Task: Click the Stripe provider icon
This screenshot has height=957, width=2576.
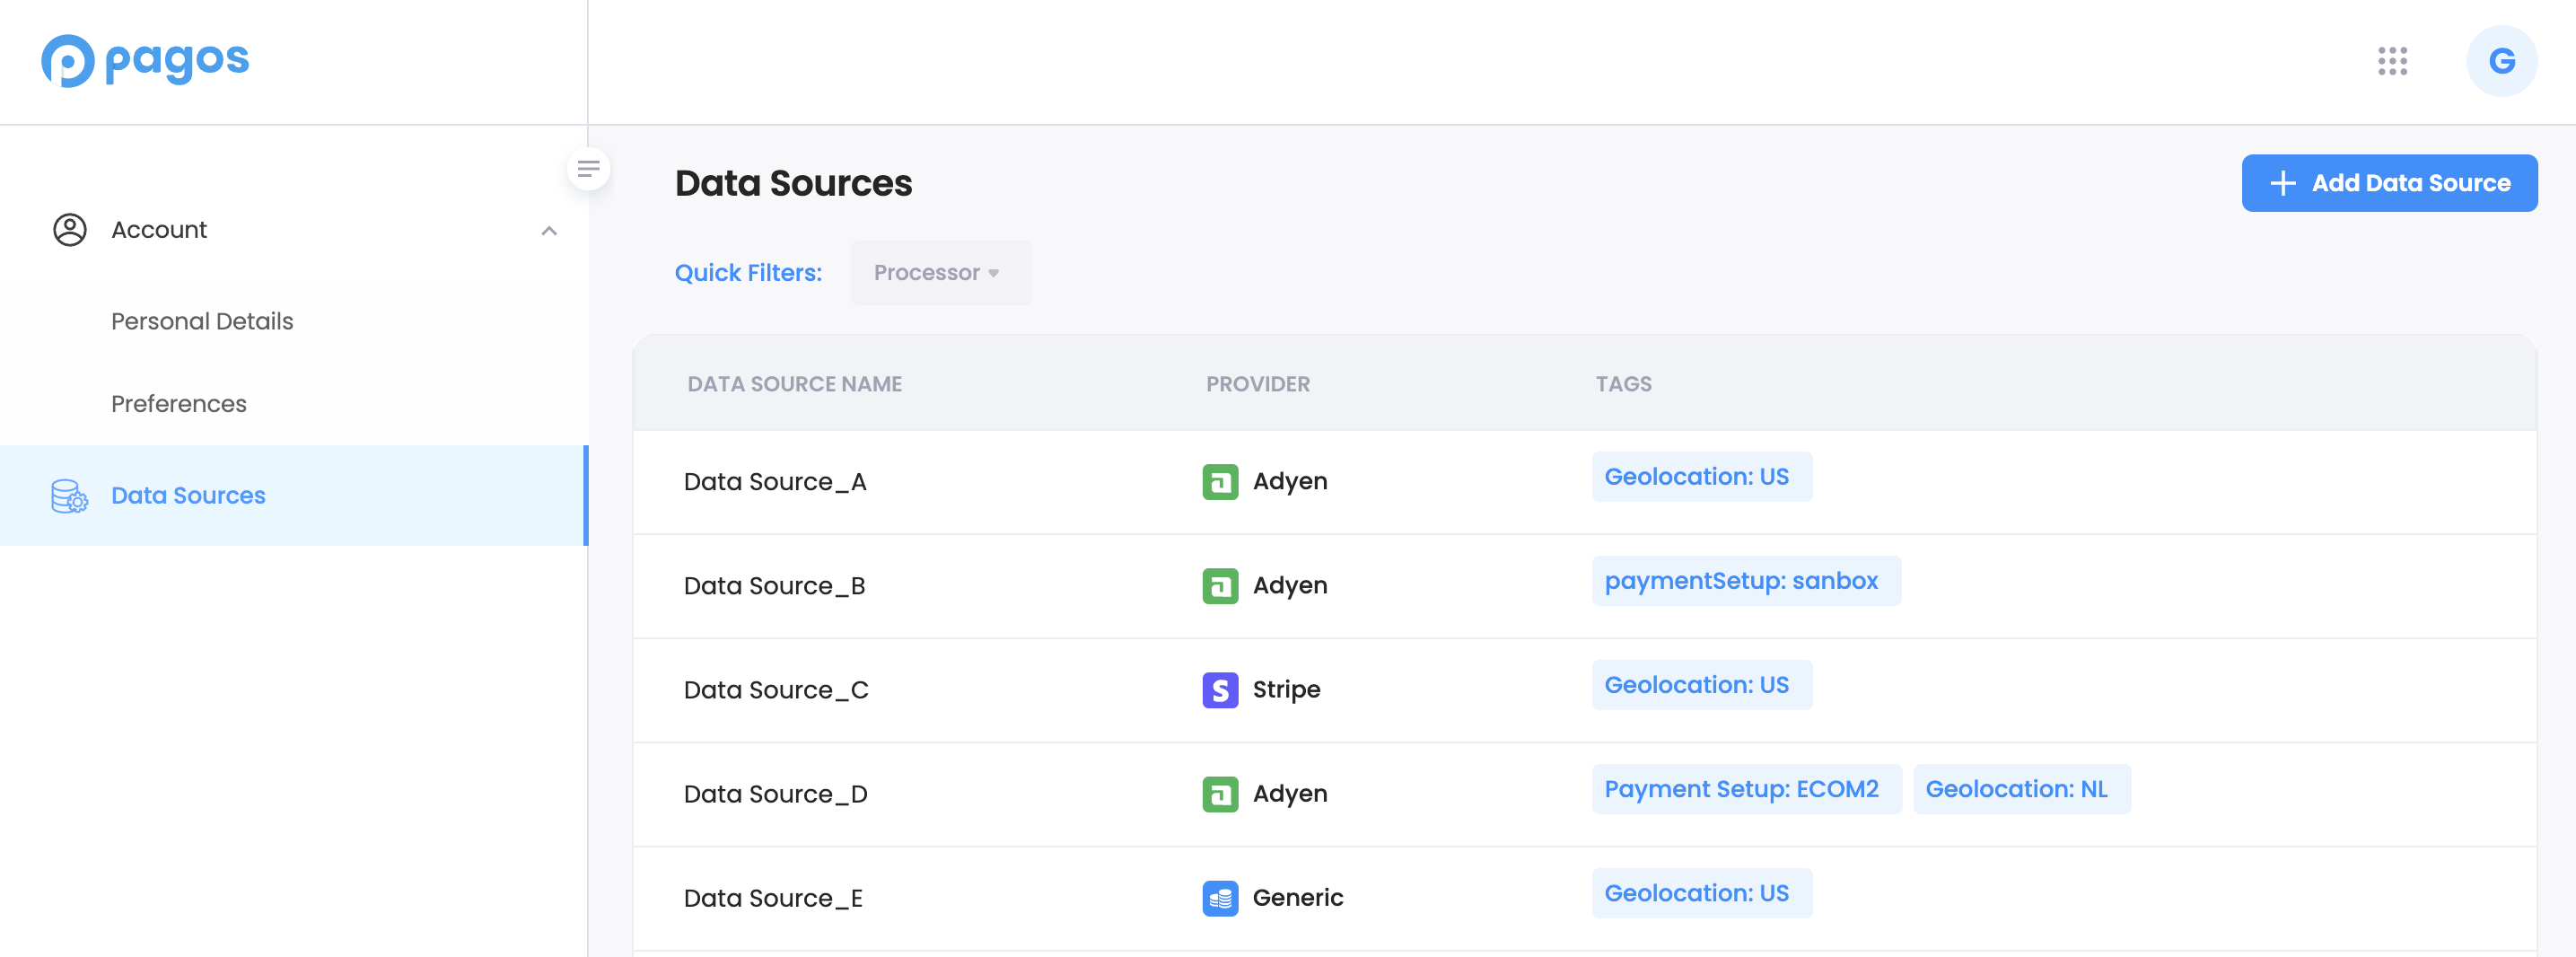Action: 1219,690
